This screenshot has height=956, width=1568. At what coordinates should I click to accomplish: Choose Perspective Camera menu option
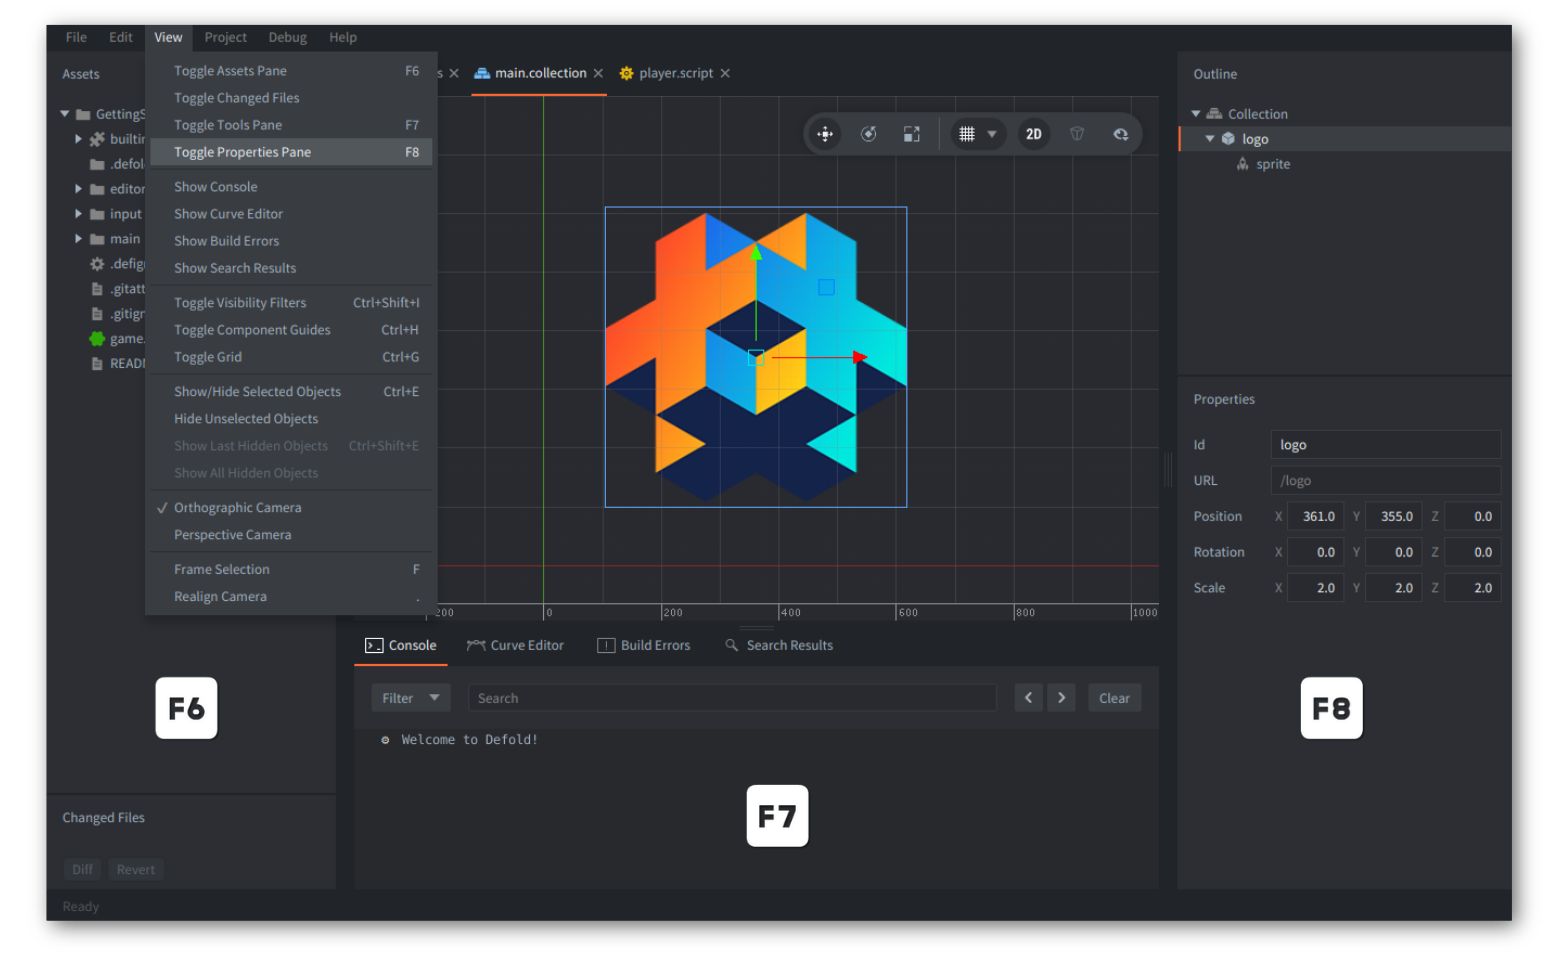(232, 535)
